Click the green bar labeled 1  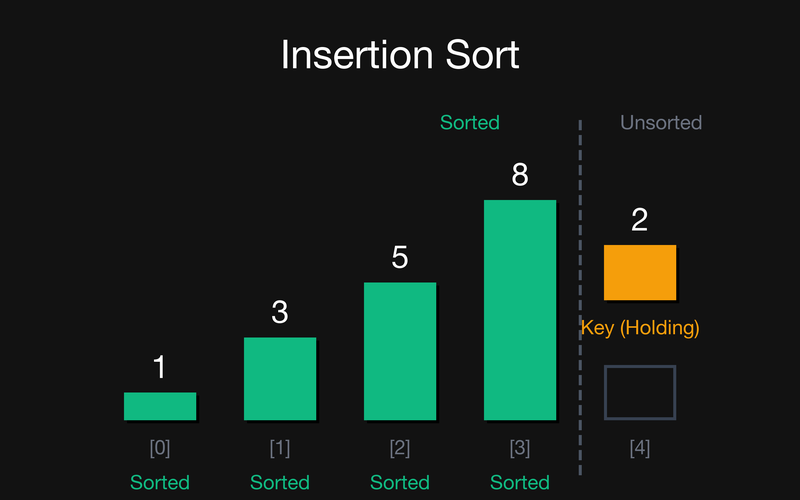[160, 406]
